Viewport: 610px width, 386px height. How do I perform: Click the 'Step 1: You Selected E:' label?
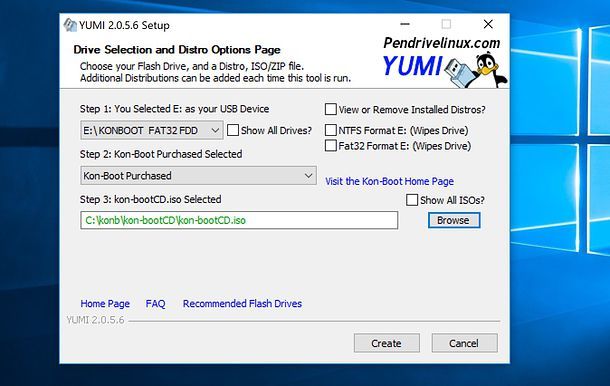[x=174, y=109]
